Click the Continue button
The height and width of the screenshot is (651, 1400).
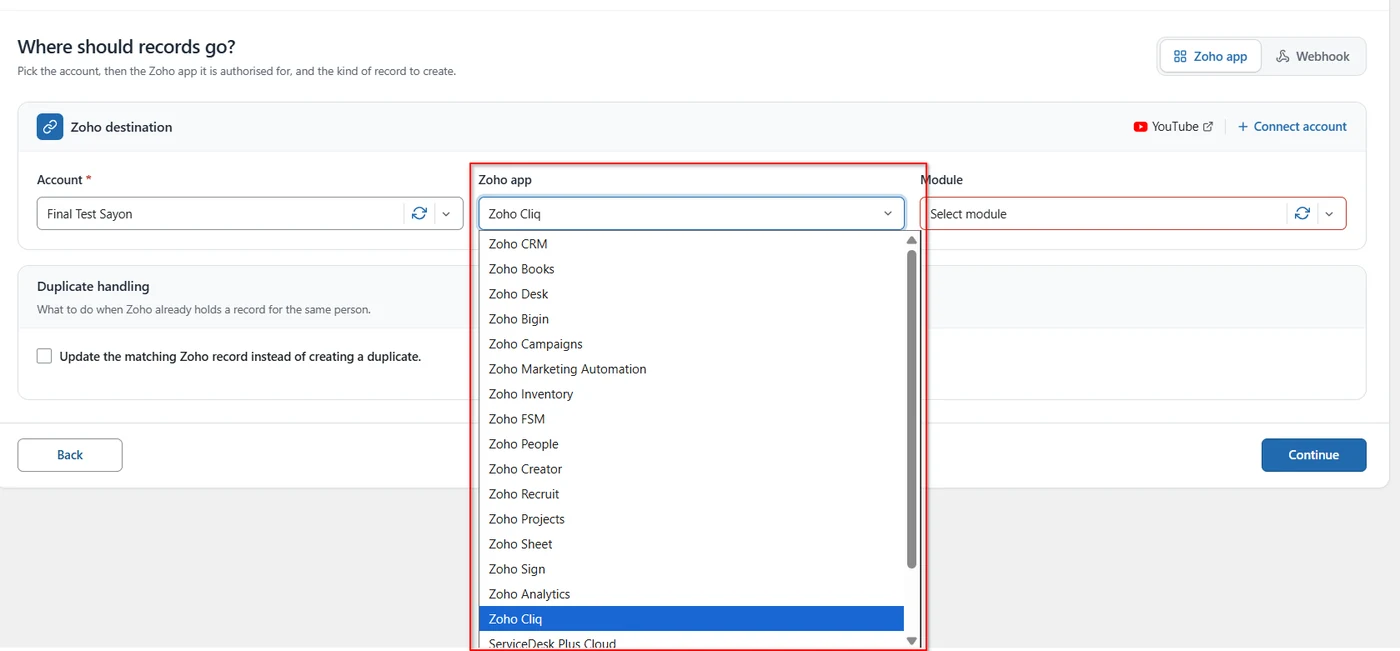click(x=1313, y=455)
